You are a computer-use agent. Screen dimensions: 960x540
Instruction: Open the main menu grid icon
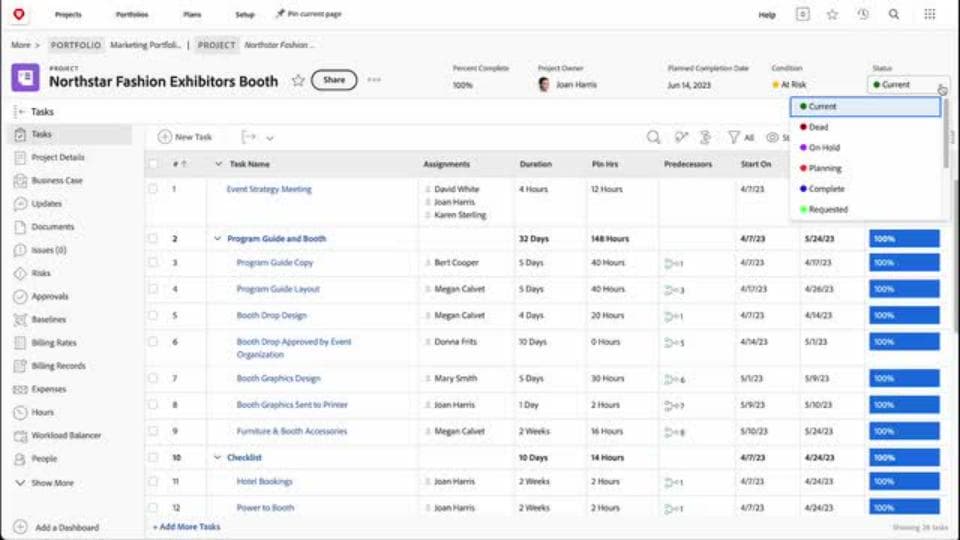point(929,14)
